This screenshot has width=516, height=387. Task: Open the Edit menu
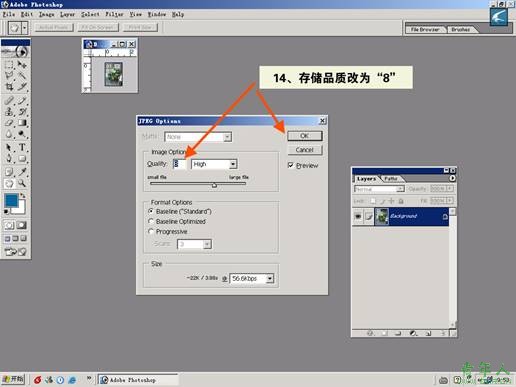coord(27,14)
